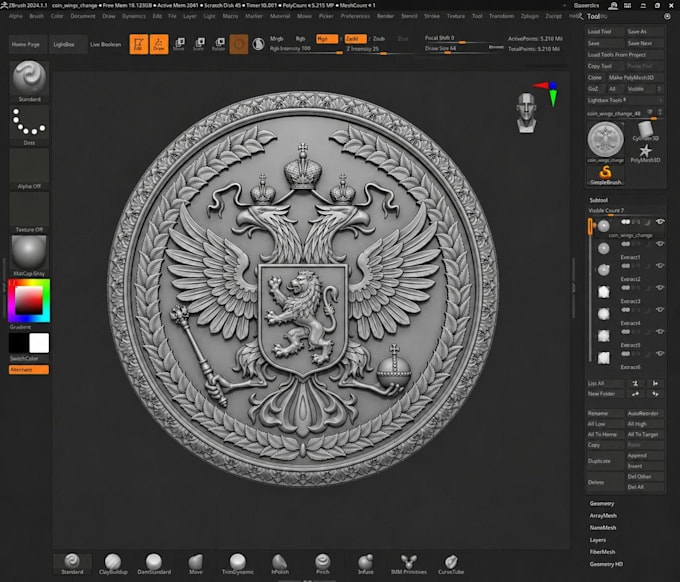
Task: Select the Cylinder3D tool icon
Action: pos(645,131)
